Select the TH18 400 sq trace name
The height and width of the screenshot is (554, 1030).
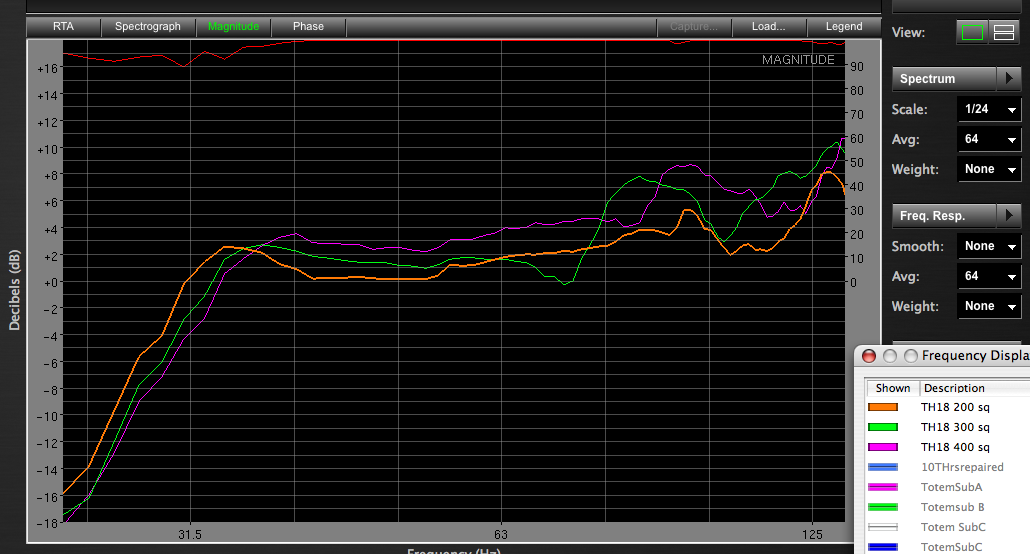coord(955,448)
